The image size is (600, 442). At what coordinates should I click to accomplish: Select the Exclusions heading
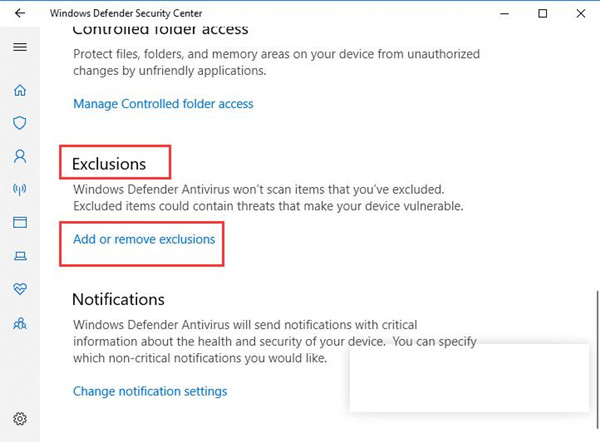pyautogui.click(x=109, y=164)
